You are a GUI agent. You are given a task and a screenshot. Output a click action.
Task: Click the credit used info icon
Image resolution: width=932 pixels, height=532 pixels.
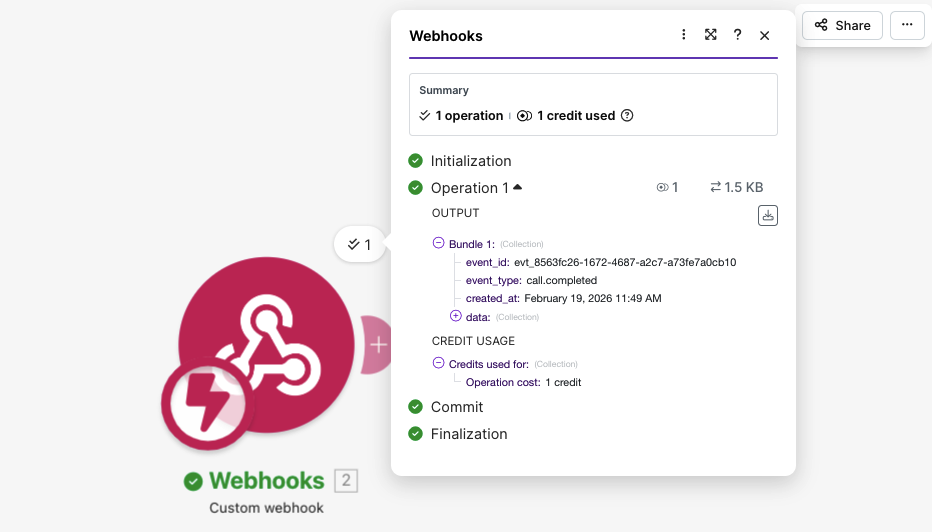[627, 116]
